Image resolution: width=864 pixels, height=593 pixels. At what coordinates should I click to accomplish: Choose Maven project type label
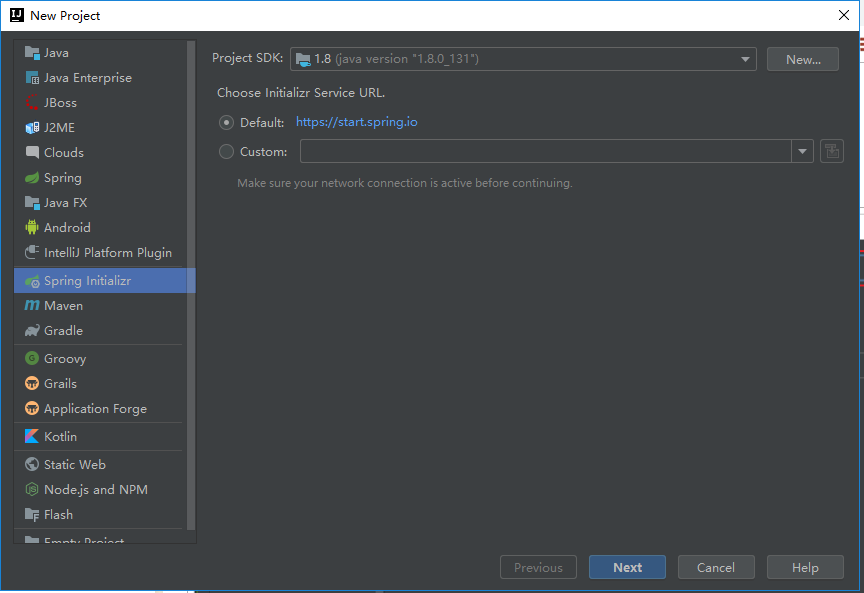(x=63, y=305)
